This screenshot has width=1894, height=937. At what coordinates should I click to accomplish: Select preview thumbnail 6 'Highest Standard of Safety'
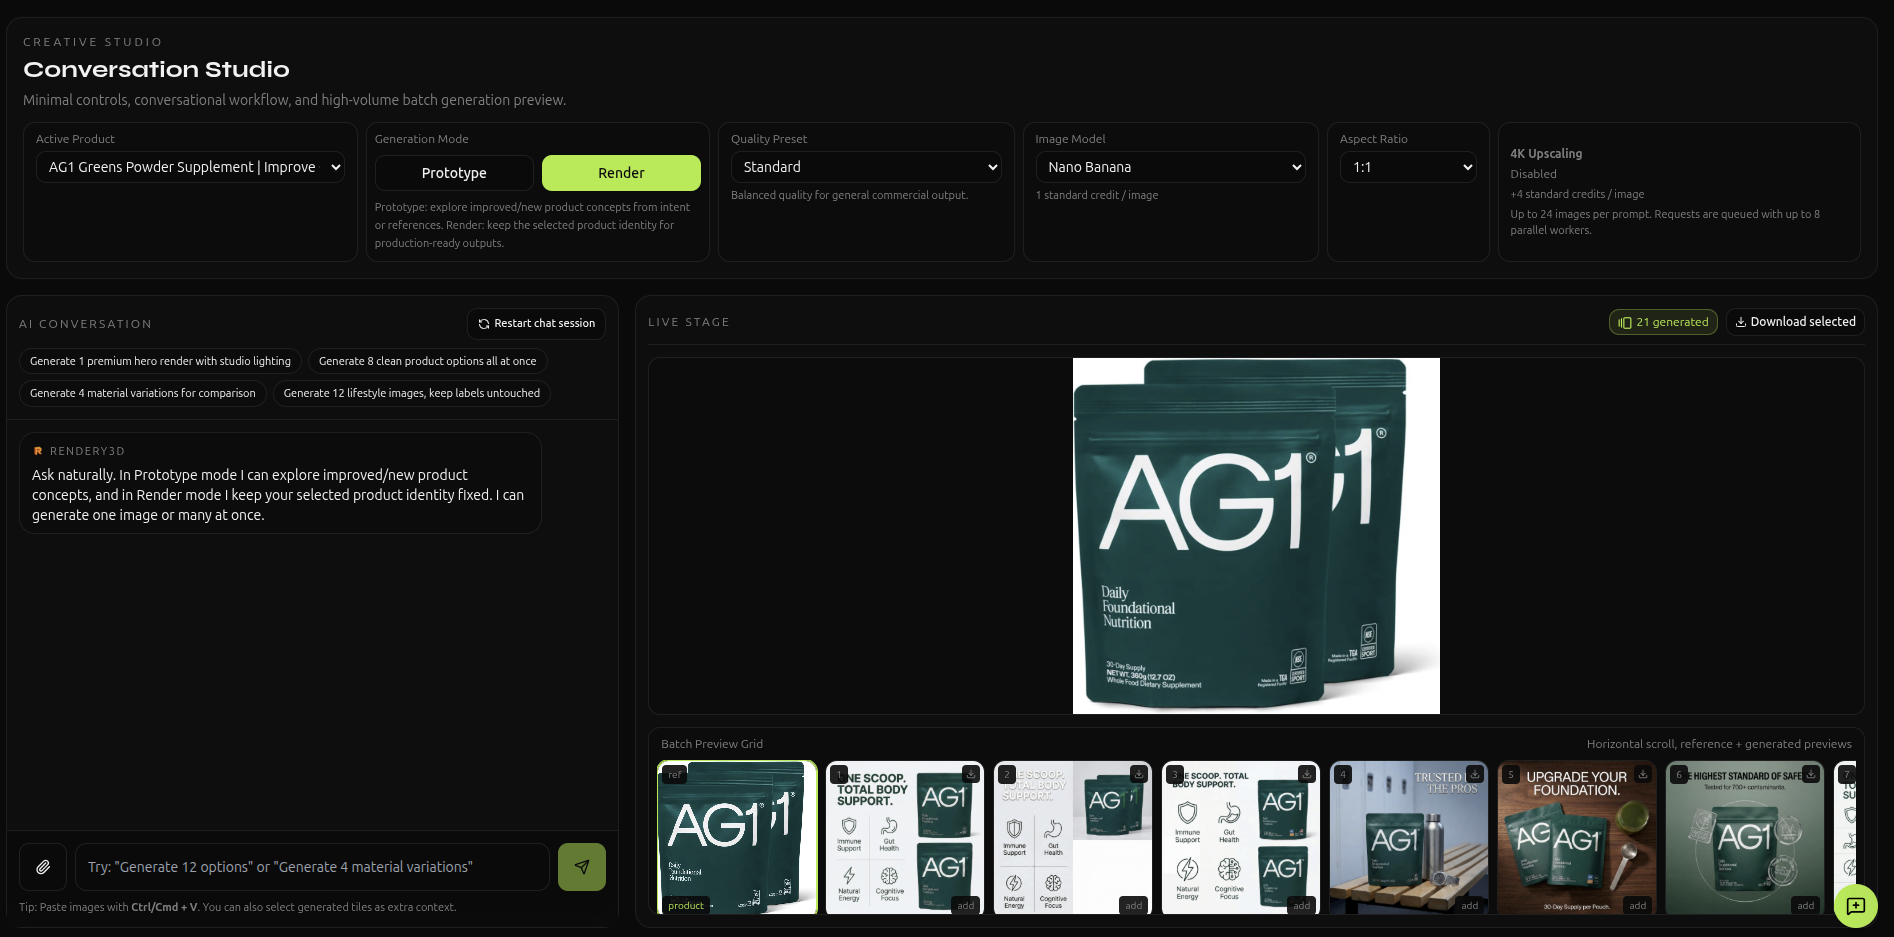click(x=1745, y=838)
